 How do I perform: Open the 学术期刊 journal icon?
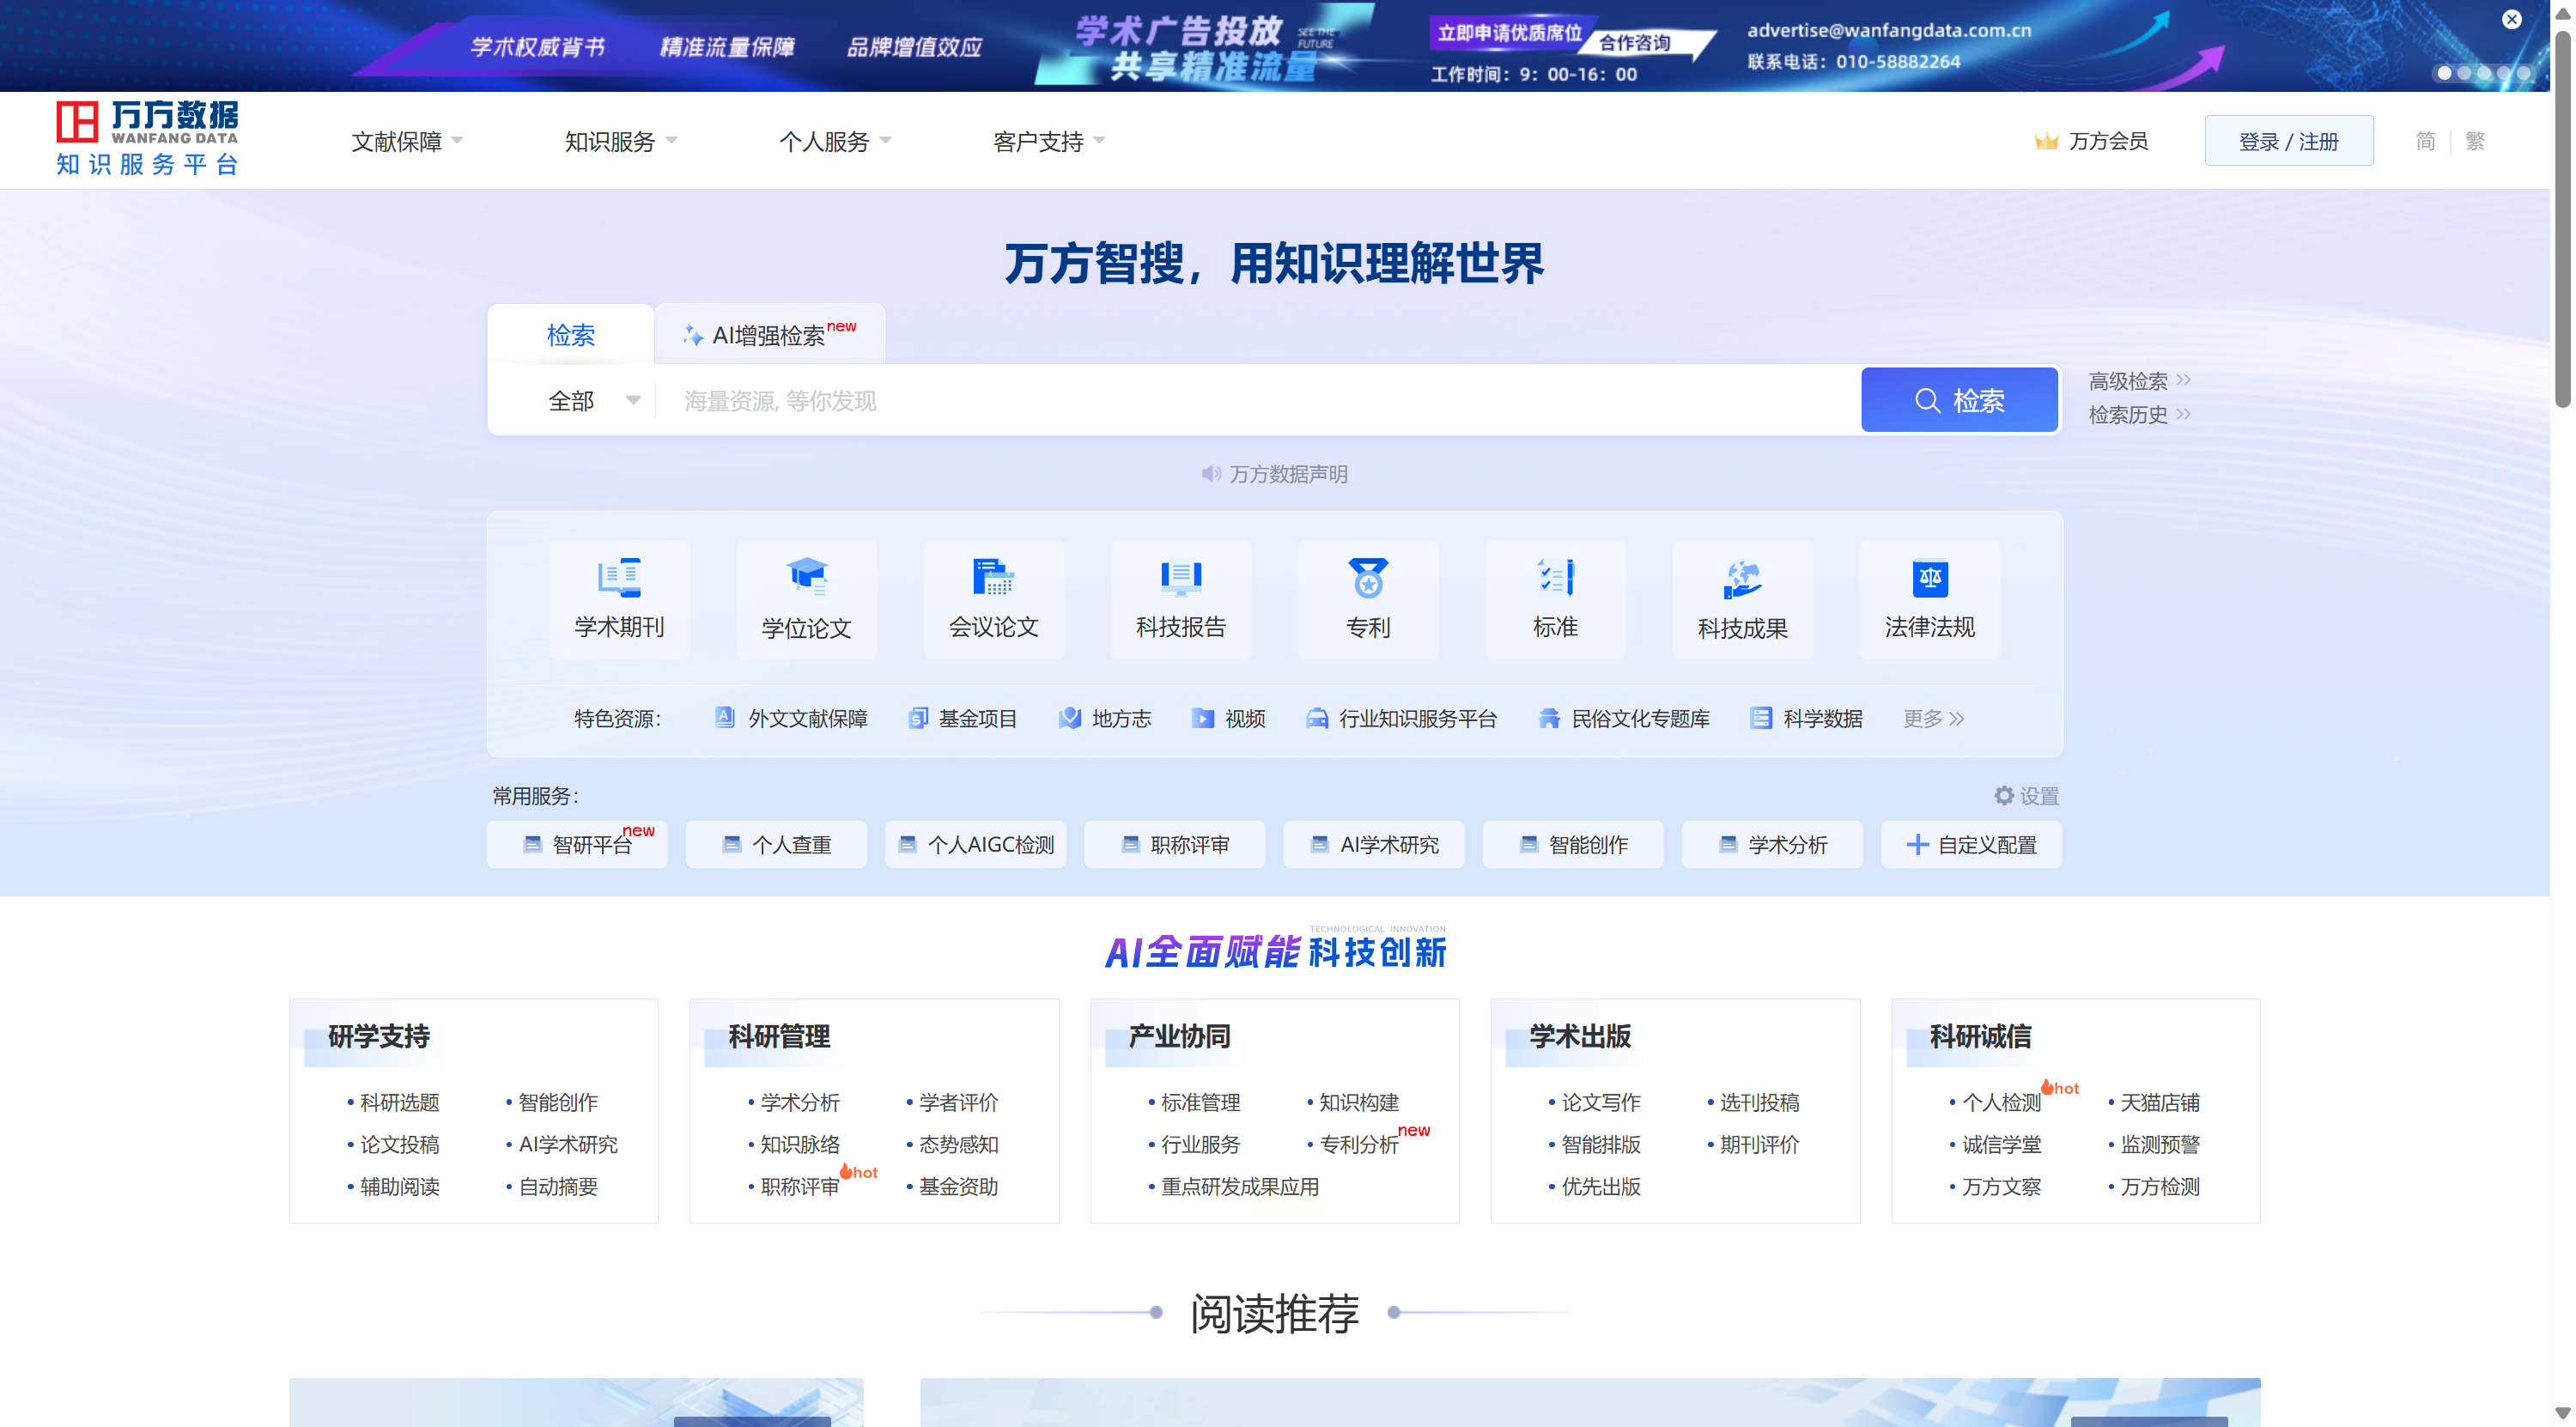pyautogui.click(x=619, y=577)
